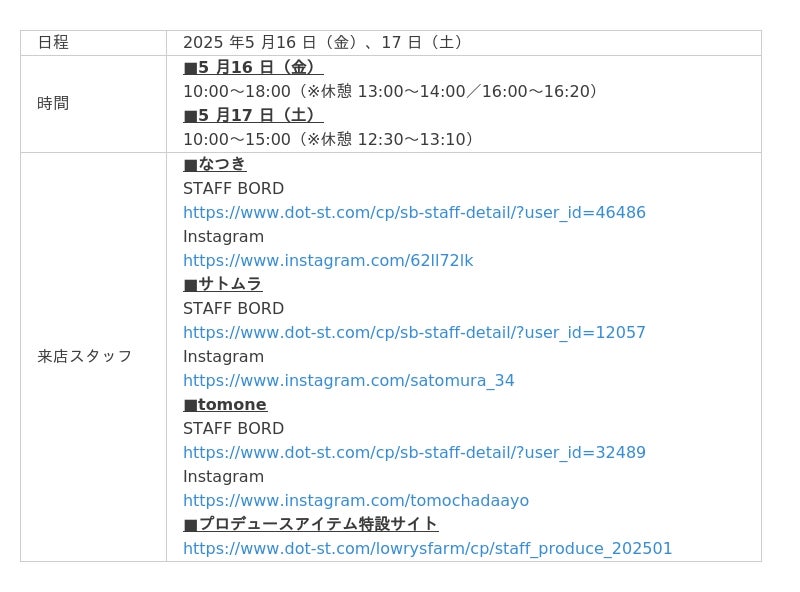Image resolution: width=800 pixels, height=592 pixels.
Task: Click the 来店スタッフ row label cell
Action: pos(93,357)
